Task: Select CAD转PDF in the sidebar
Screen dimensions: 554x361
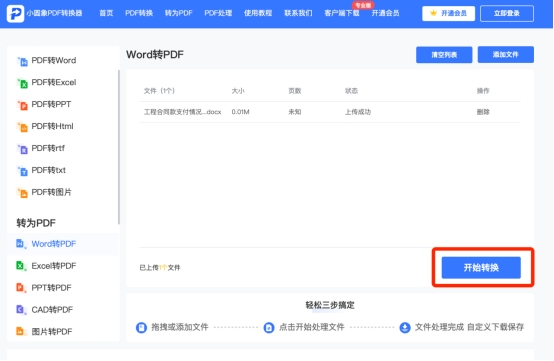Action: pos(52,310)
